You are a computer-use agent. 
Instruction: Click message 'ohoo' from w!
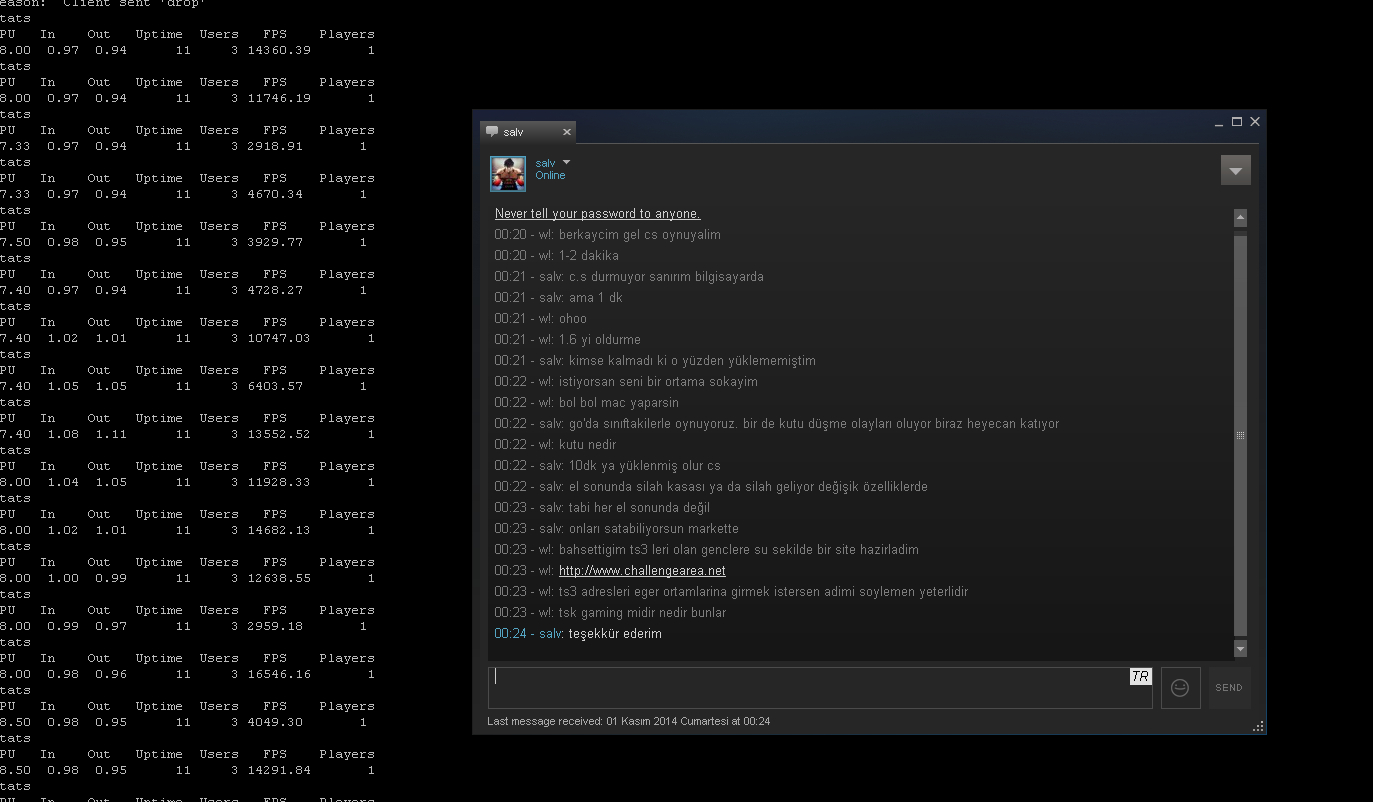point(573,319)
